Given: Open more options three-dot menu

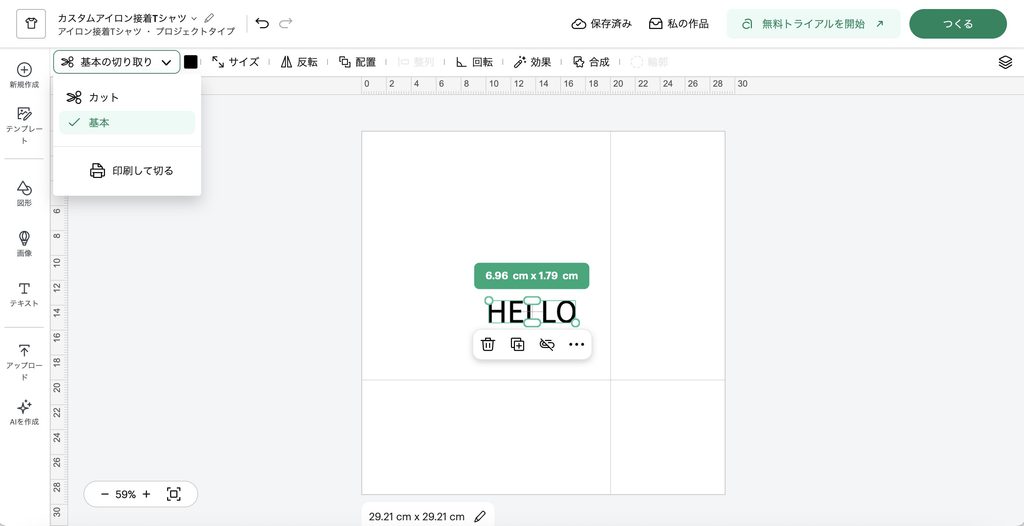Looking at the screenshot, I should coord(577,344).
